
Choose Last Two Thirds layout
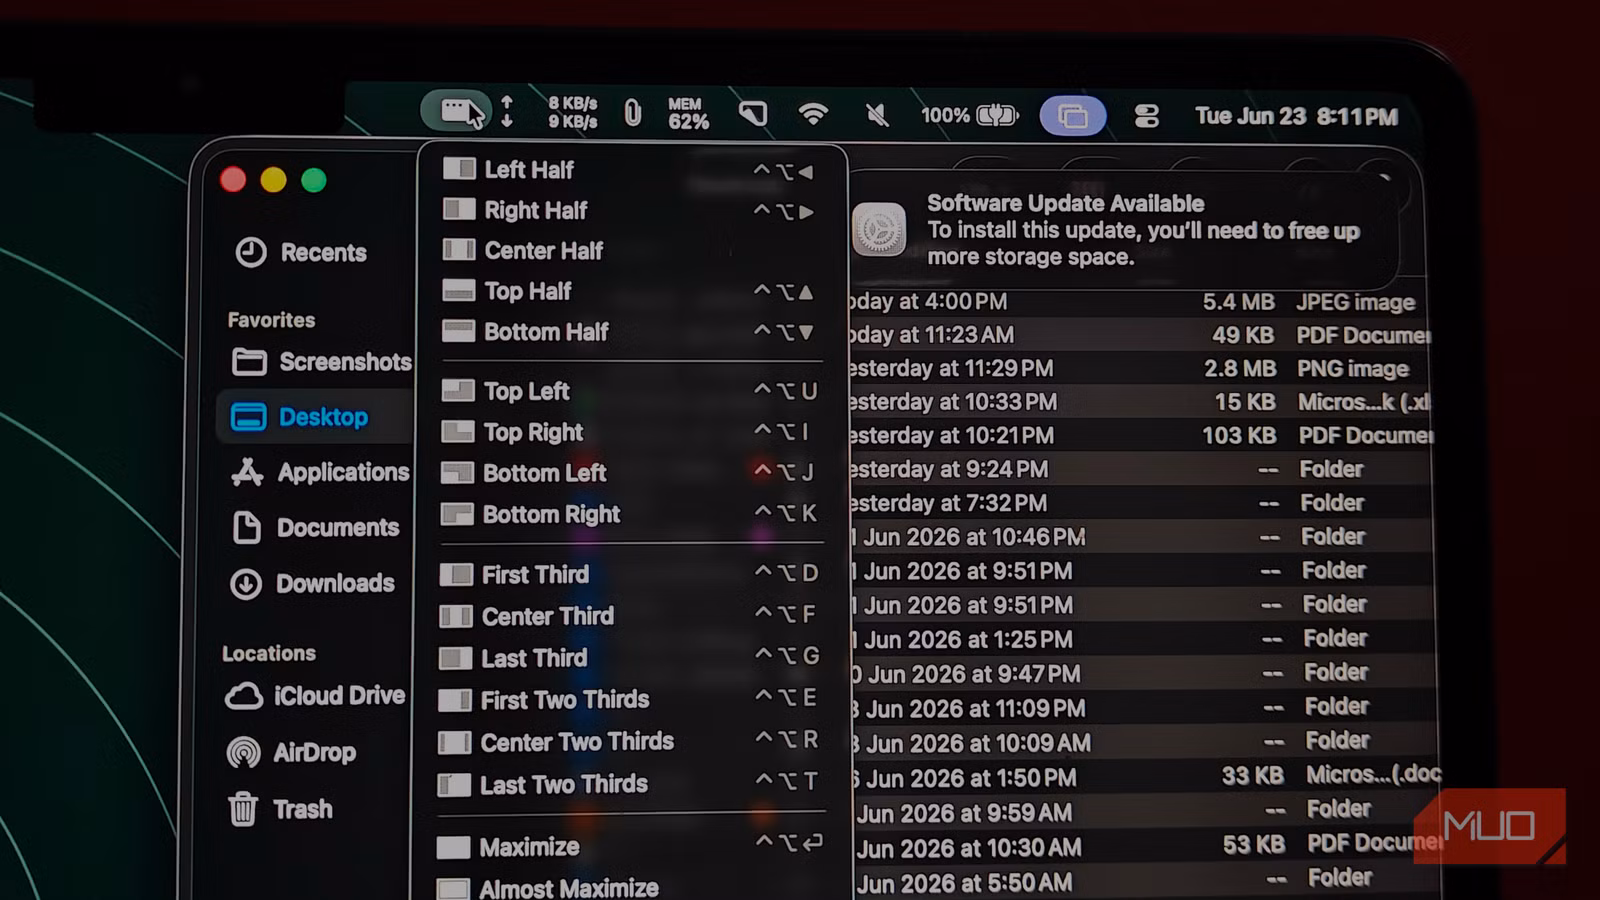tap(632, 784)
